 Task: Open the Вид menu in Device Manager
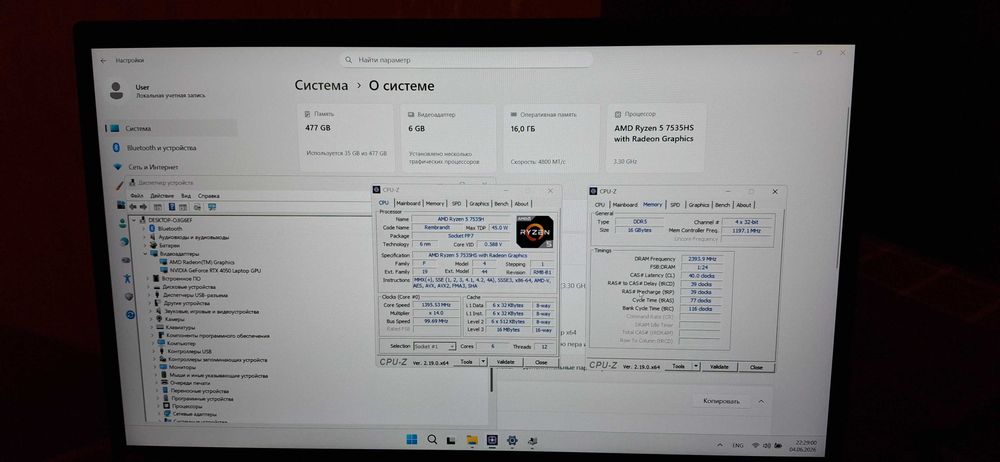[x=186, y=196]
